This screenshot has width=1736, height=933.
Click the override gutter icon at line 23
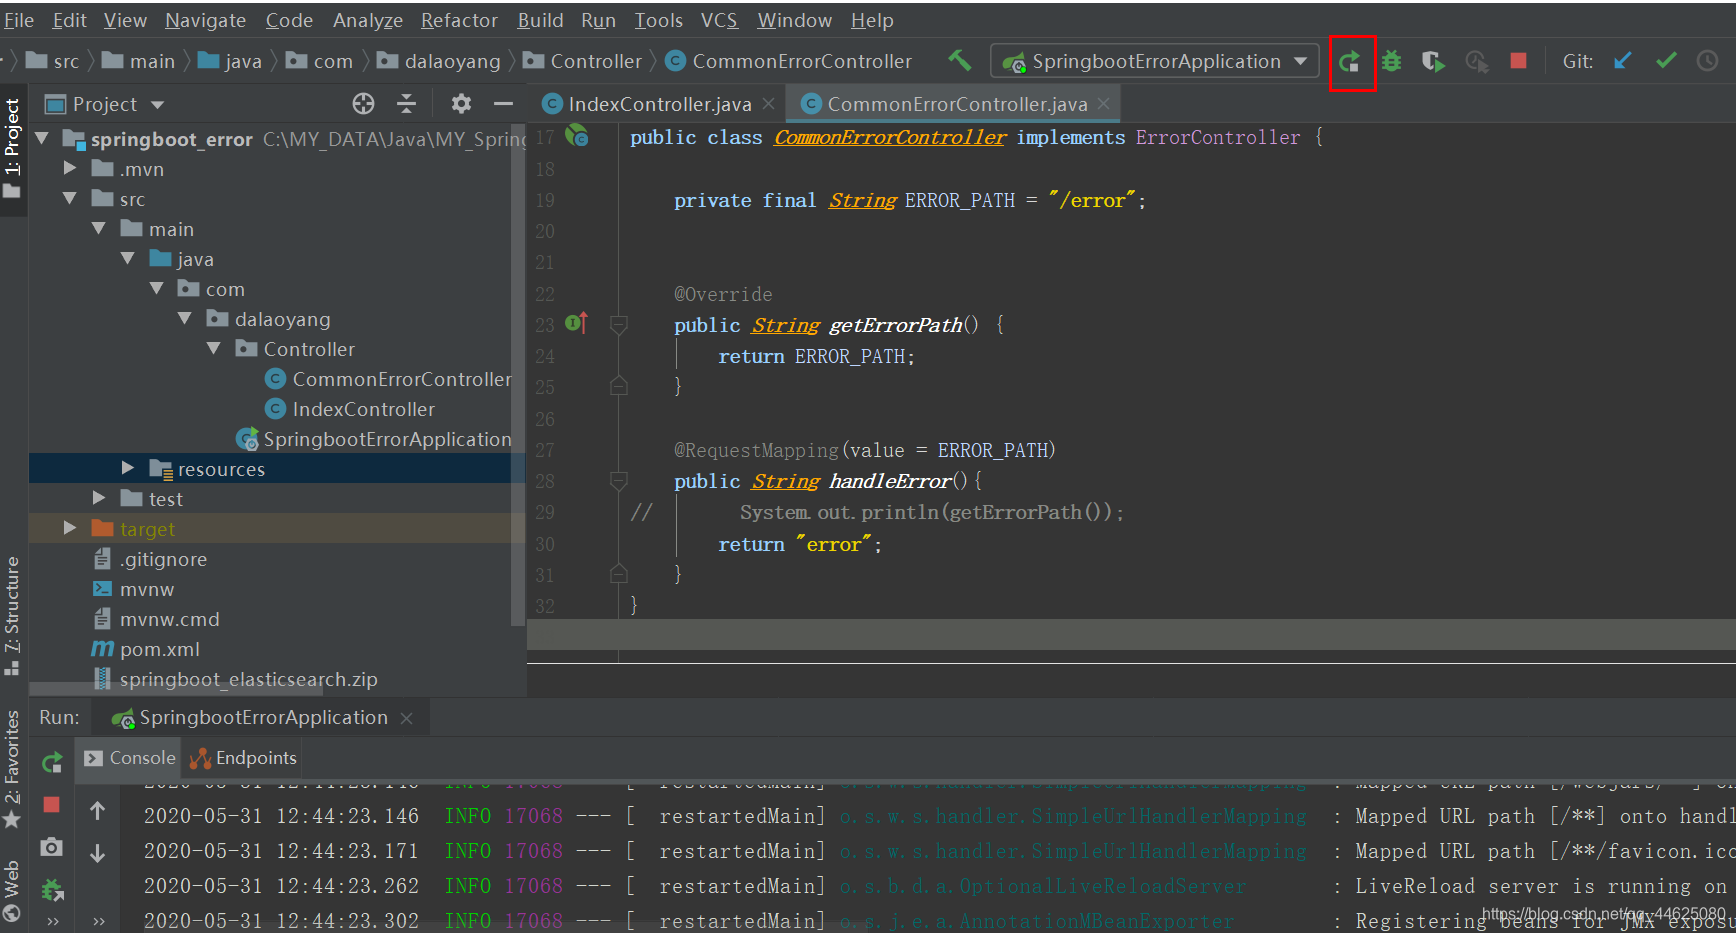click(x=577, y=322)
